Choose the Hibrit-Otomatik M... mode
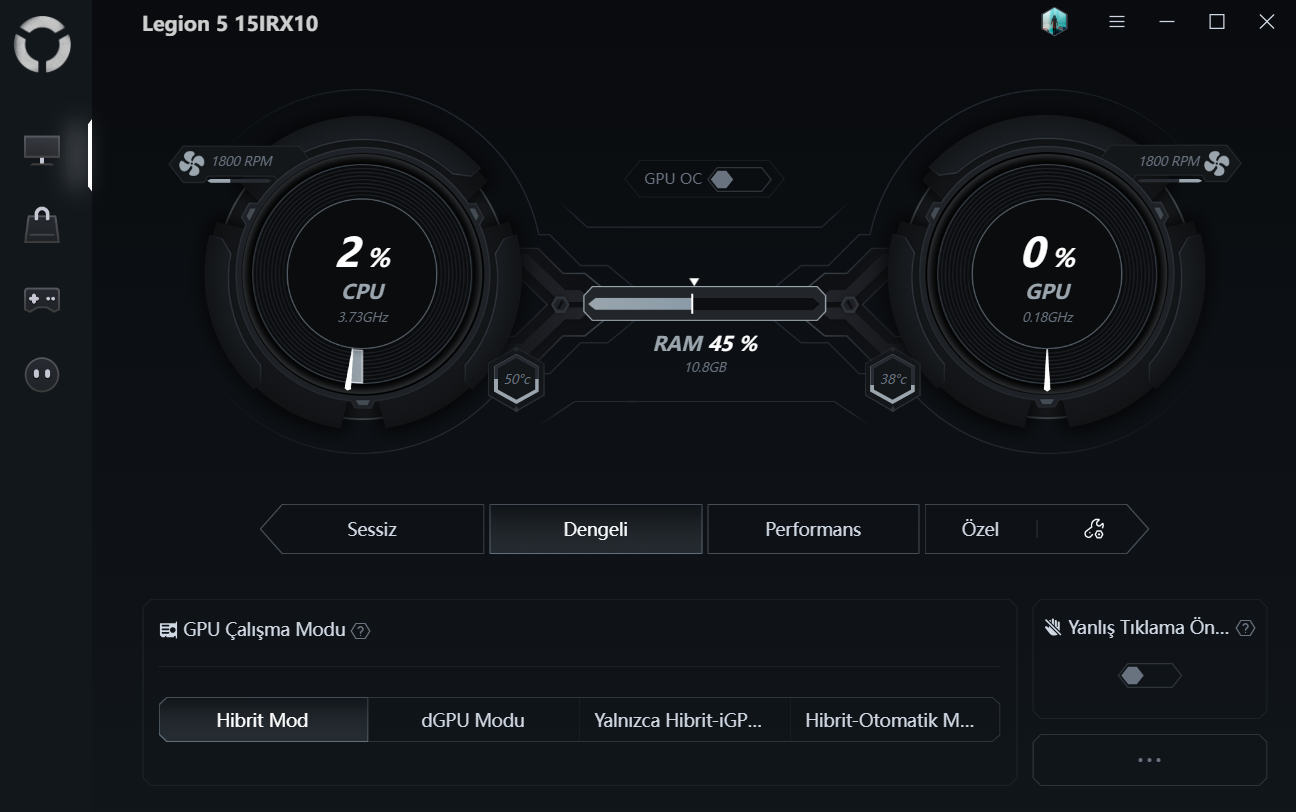 tap(895, 720)
